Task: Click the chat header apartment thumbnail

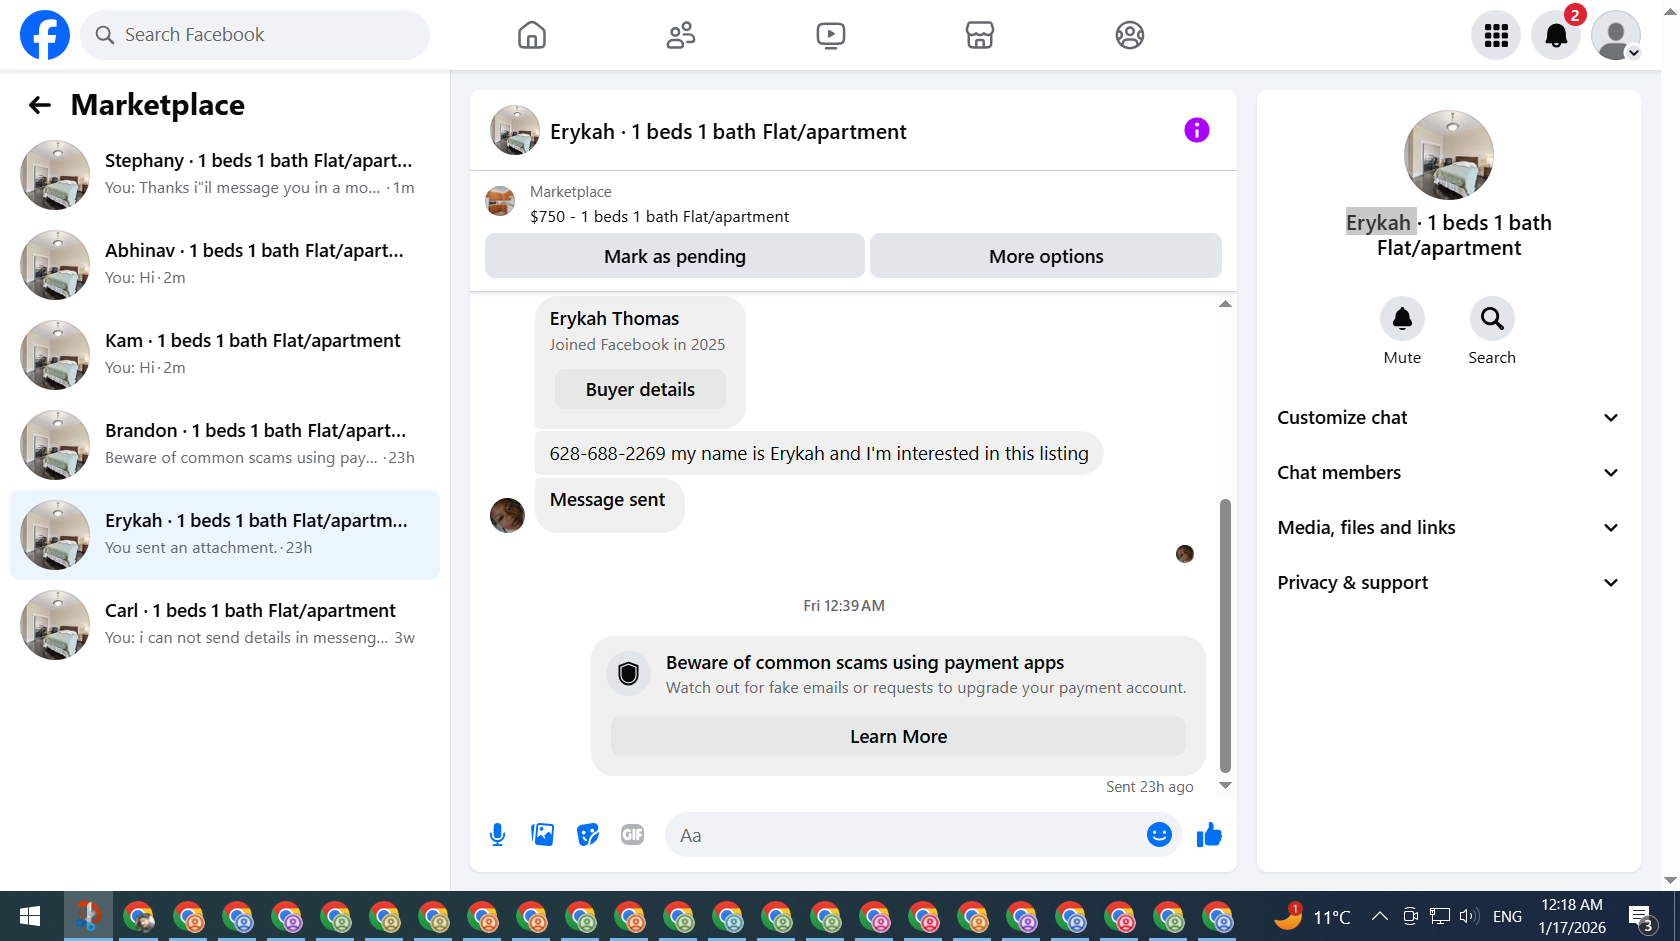Action: point(515,130)
